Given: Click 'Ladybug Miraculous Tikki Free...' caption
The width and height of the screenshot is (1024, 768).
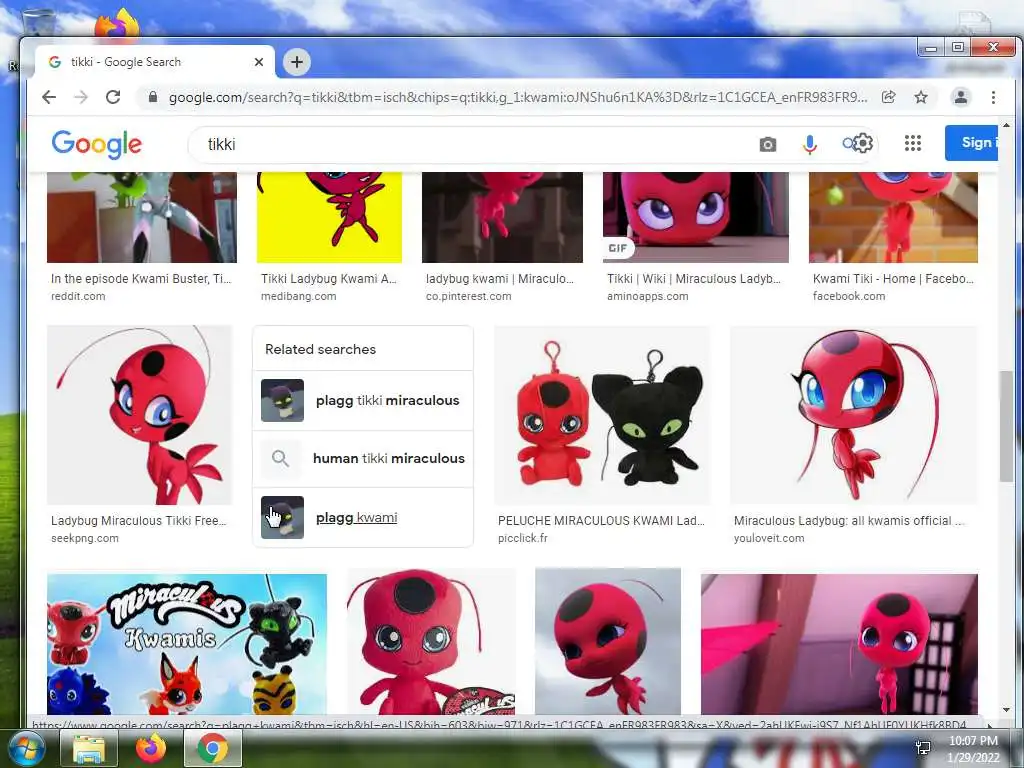Looking at the screenshot, I should 138,520.
